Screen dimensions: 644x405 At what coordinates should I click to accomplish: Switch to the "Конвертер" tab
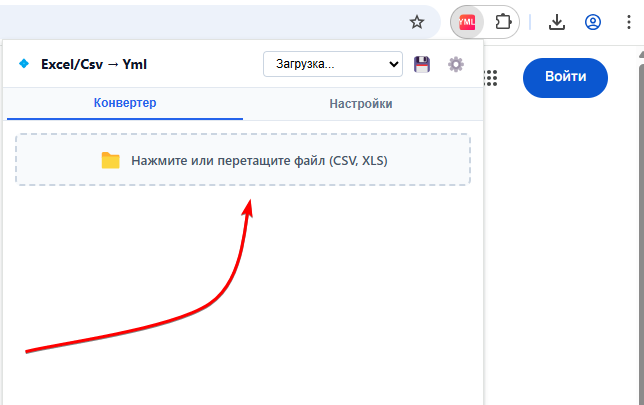124,103
